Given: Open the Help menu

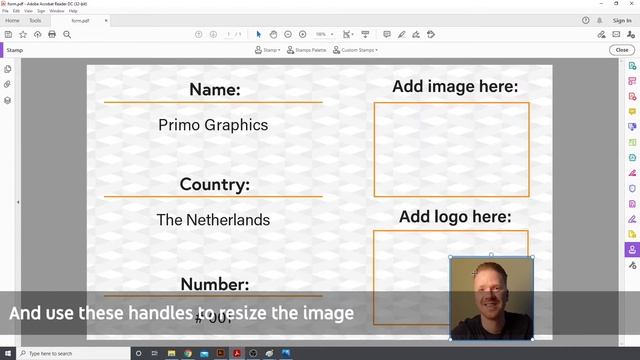Looking at the screenshot, I should click(73, 11).
